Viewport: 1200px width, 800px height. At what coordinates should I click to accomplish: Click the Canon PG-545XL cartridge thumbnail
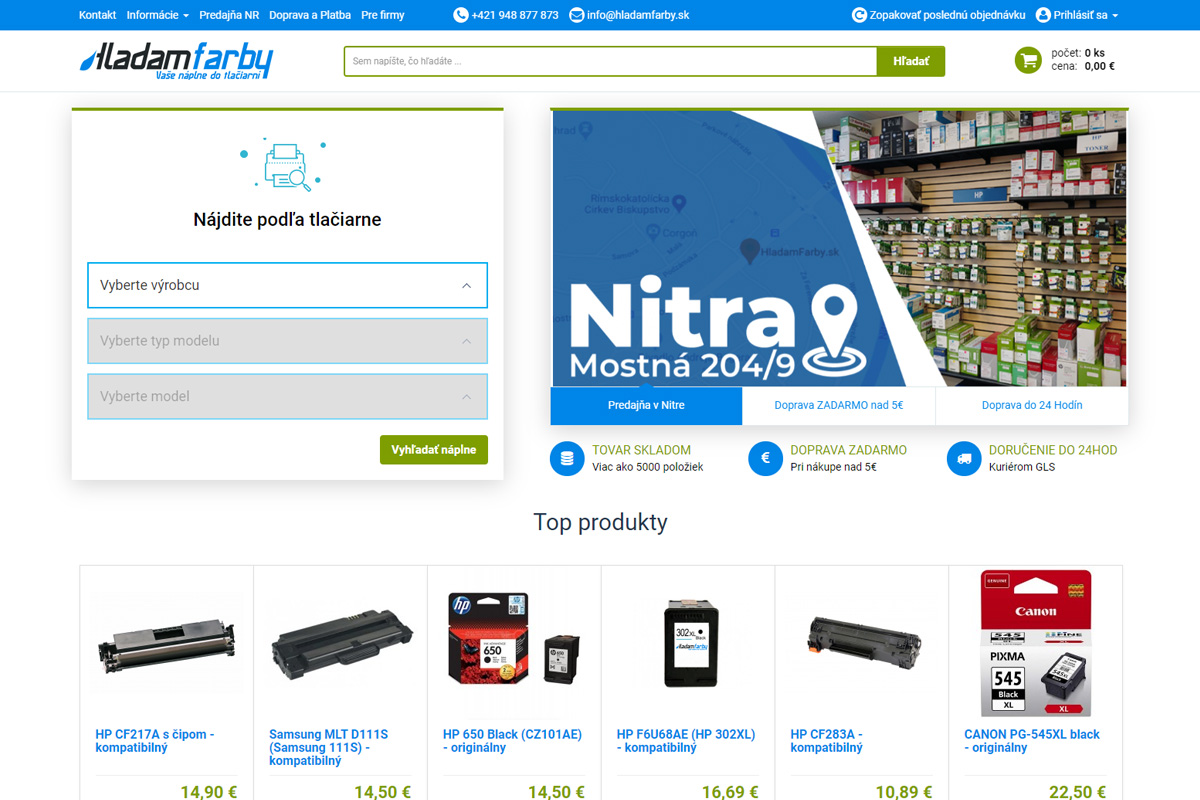point(1036,643)
